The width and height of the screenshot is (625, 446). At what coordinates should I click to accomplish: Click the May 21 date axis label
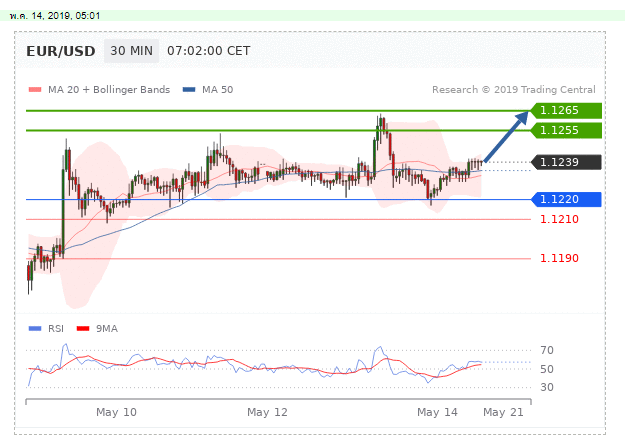tap(503, 412)
